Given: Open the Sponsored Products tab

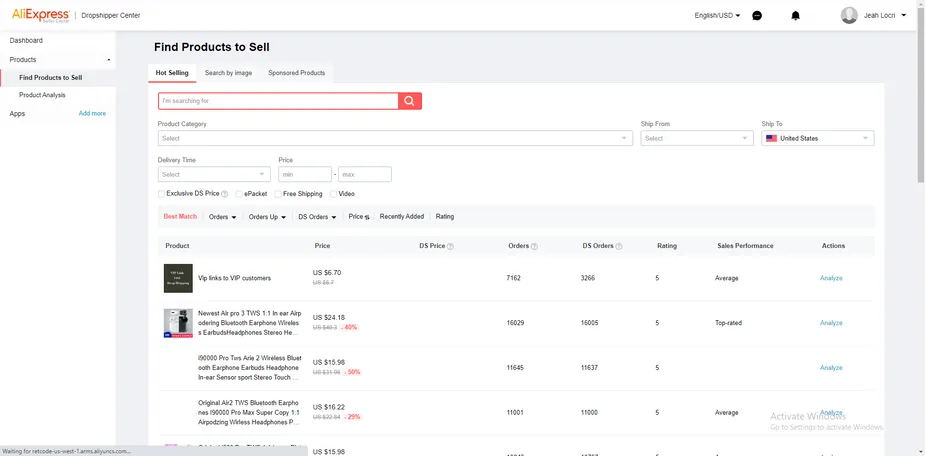Looking at the screenshot, I should [x=296, y=73].
